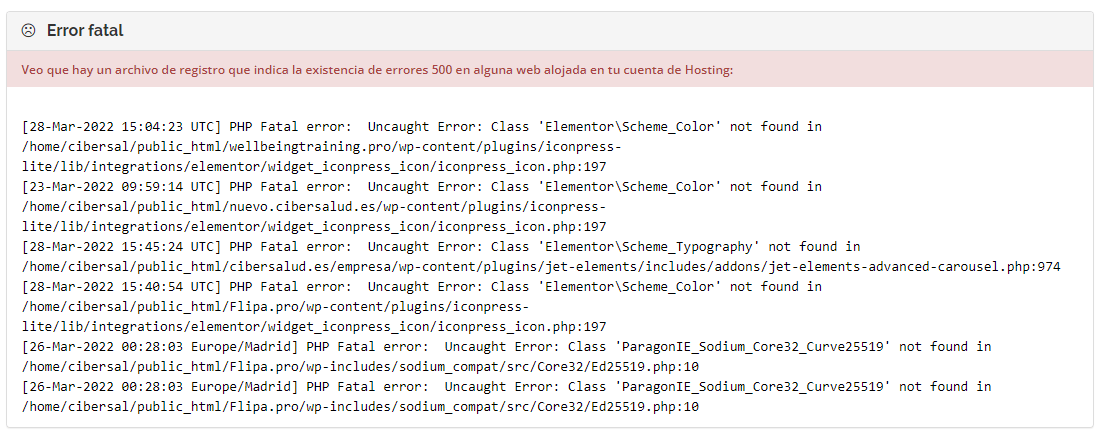Click the Flipa.pro iconpress-lite plugin path line
1108x439 pixels.
[x=275, y=308]
